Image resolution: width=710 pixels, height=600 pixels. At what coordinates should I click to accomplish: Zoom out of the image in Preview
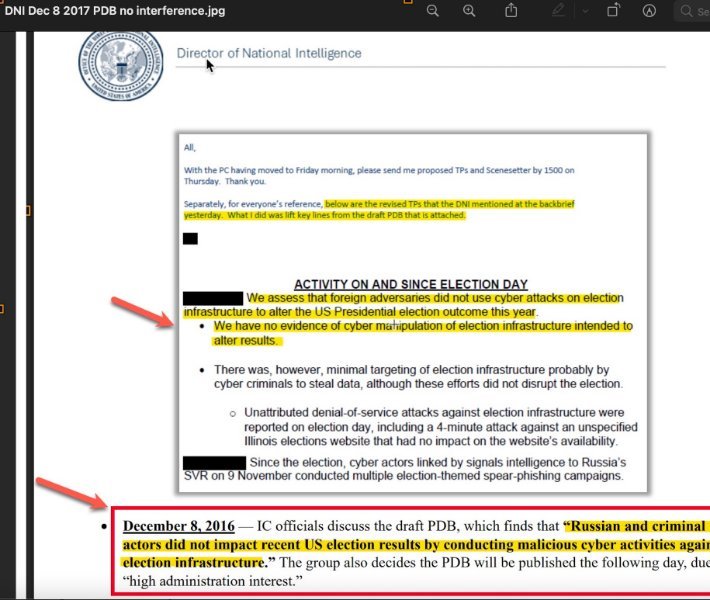coord(432,10)
